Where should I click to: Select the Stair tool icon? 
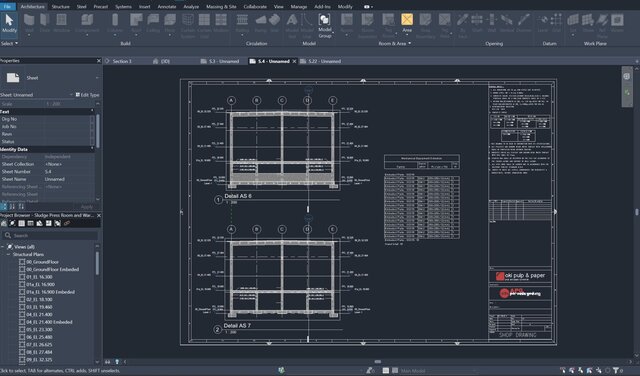click(x=275, y=23)
